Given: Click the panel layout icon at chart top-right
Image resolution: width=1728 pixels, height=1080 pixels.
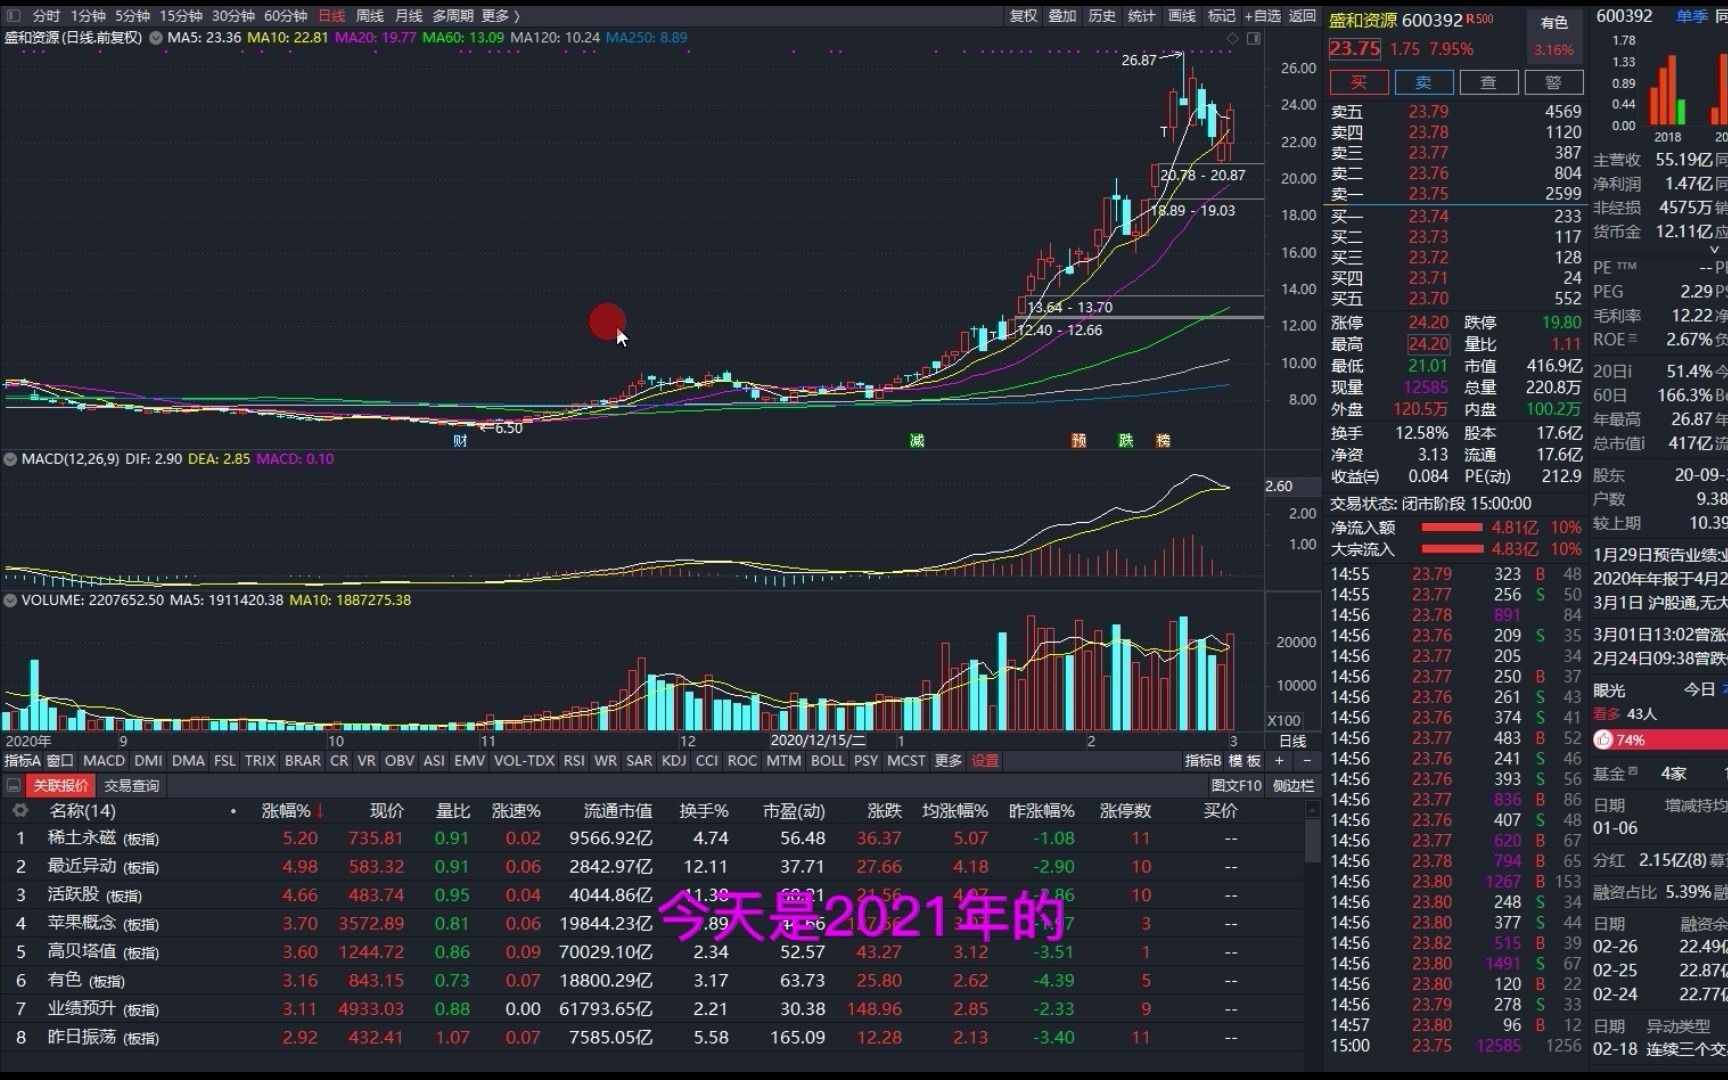Looking at the screenshot, I should click(x=1254, y=38).
